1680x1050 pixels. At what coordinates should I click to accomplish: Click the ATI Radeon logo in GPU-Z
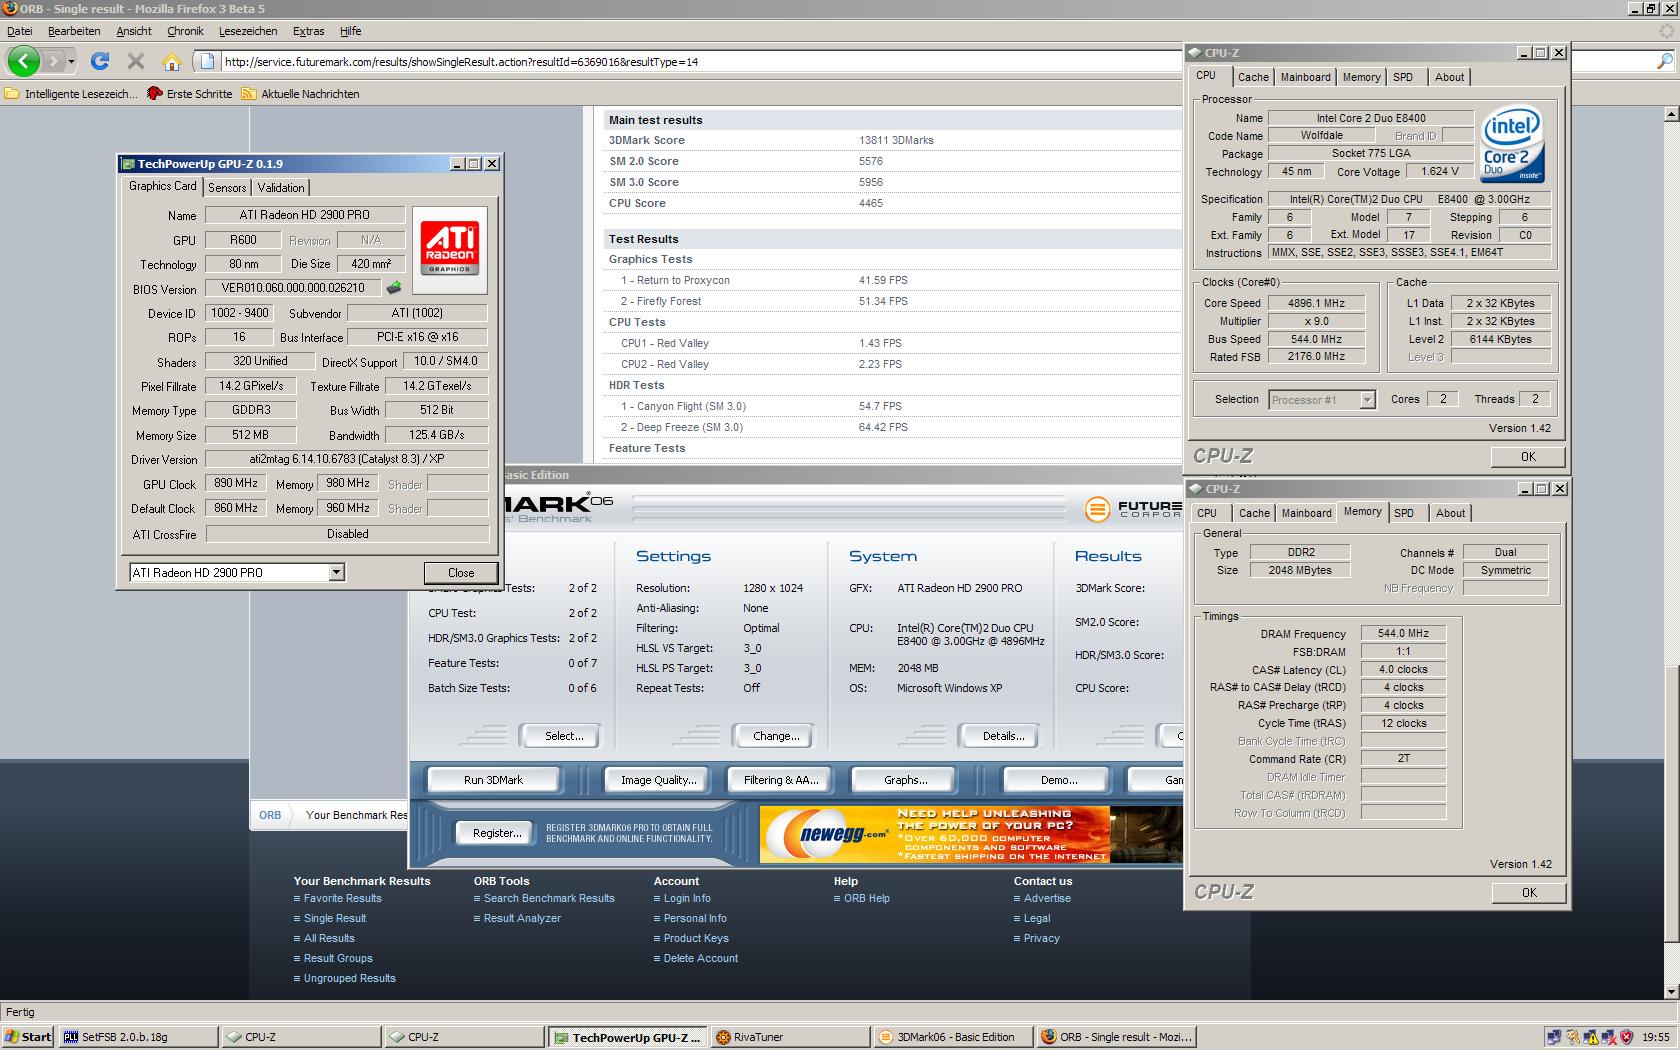coord(450,250)
